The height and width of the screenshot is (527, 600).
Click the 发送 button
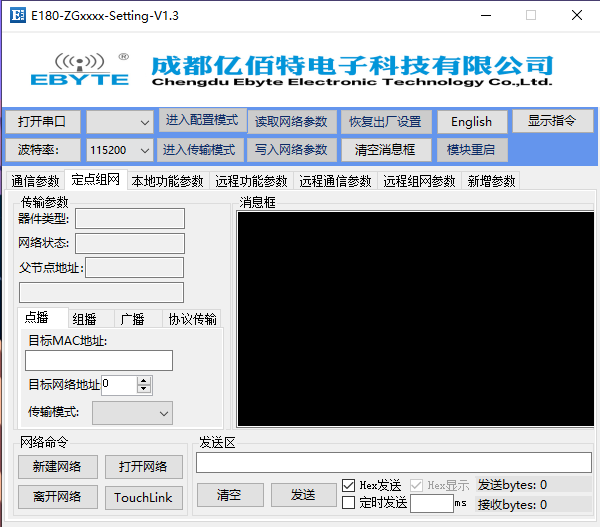pyautogui.click(x=303, y=495)
